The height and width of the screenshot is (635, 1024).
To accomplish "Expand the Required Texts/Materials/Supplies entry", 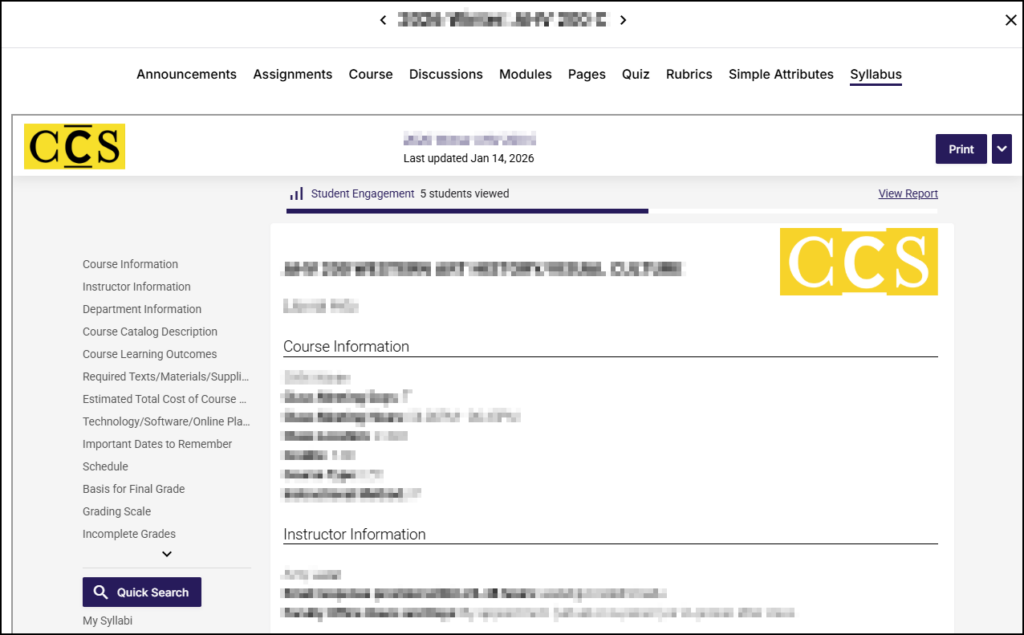I will [165, 376].
